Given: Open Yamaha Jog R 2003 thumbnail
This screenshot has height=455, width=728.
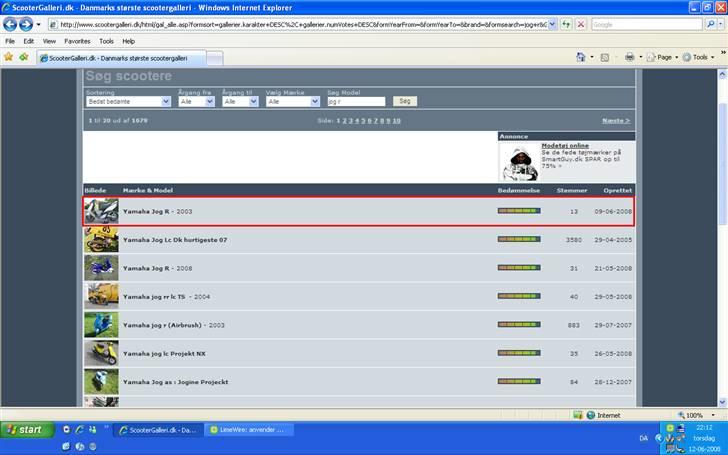Looking at the screenshot, I should click(x=101, y=211).
